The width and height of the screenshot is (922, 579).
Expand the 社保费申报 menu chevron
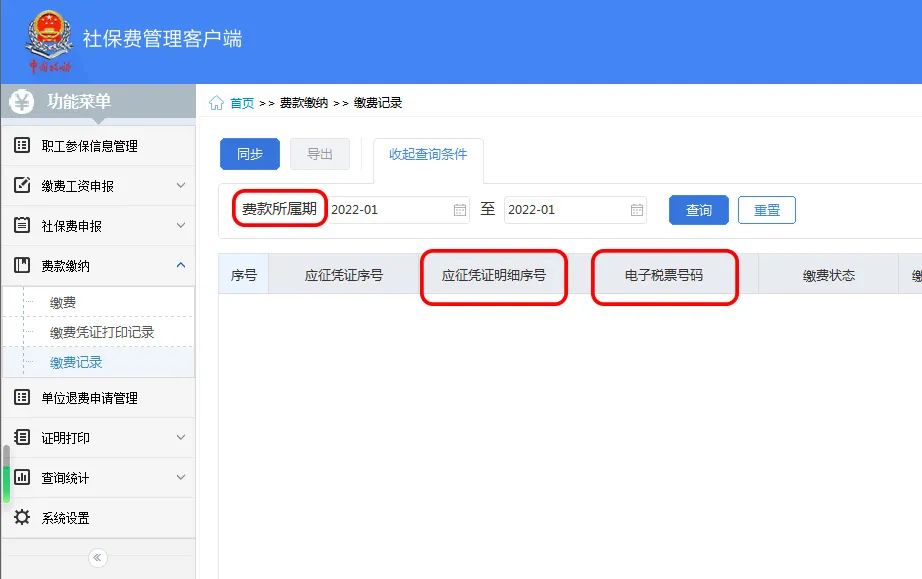coord(181,226)
